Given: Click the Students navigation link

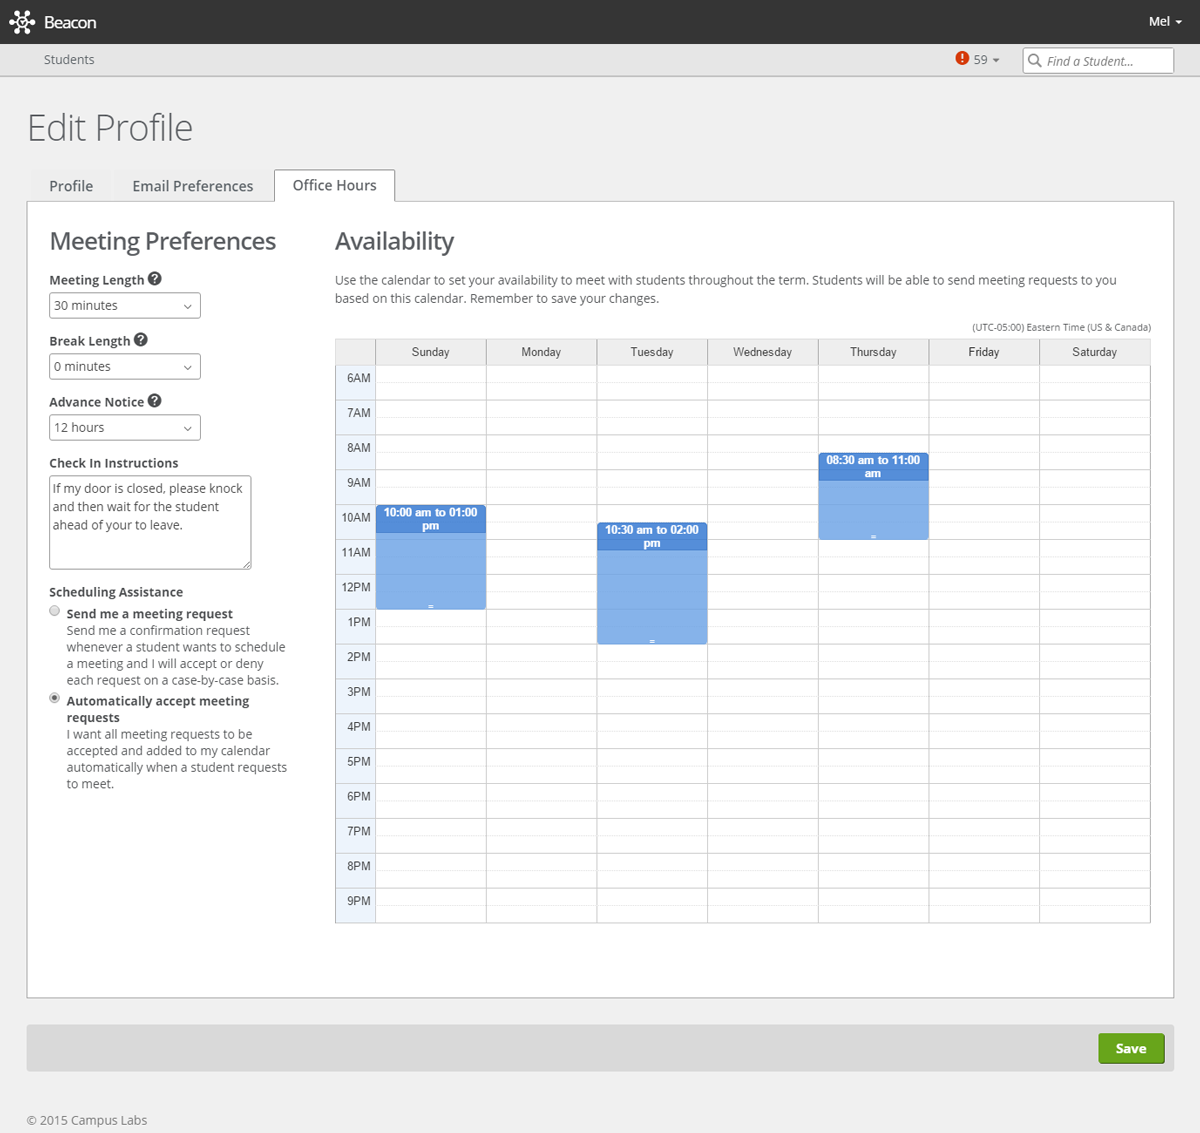Looking at the screenshot, I should coord(69,59).
